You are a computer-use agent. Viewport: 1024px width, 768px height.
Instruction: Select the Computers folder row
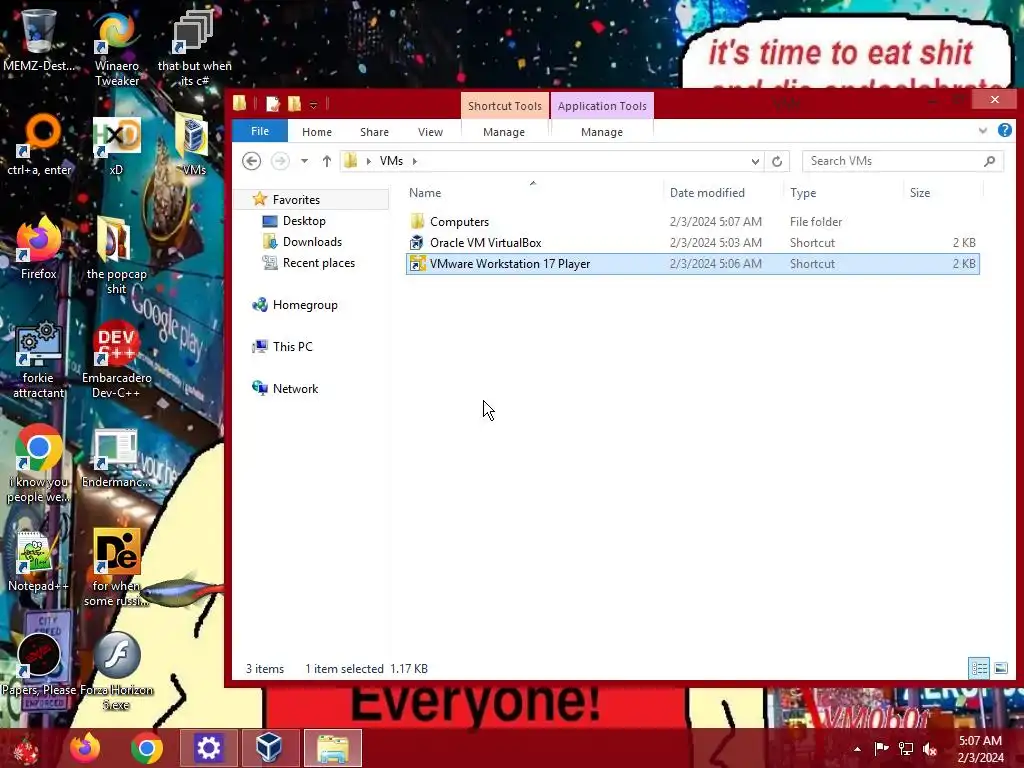pos(692,221)
